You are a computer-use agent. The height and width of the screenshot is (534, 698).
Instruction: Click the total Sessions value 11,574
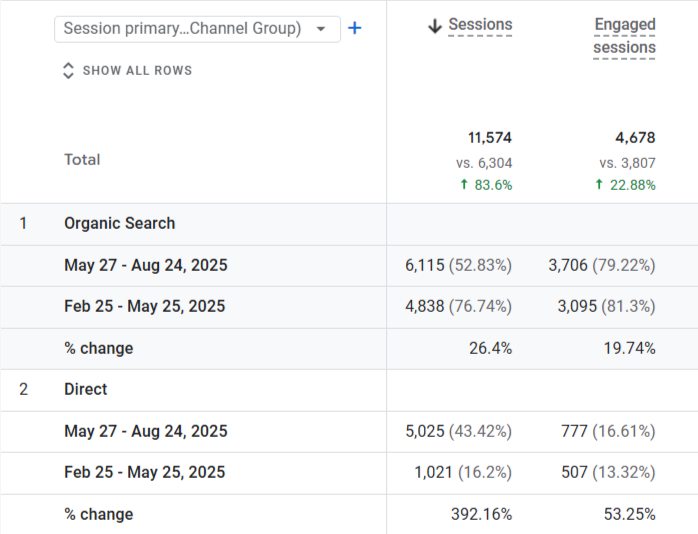[490, 138]
